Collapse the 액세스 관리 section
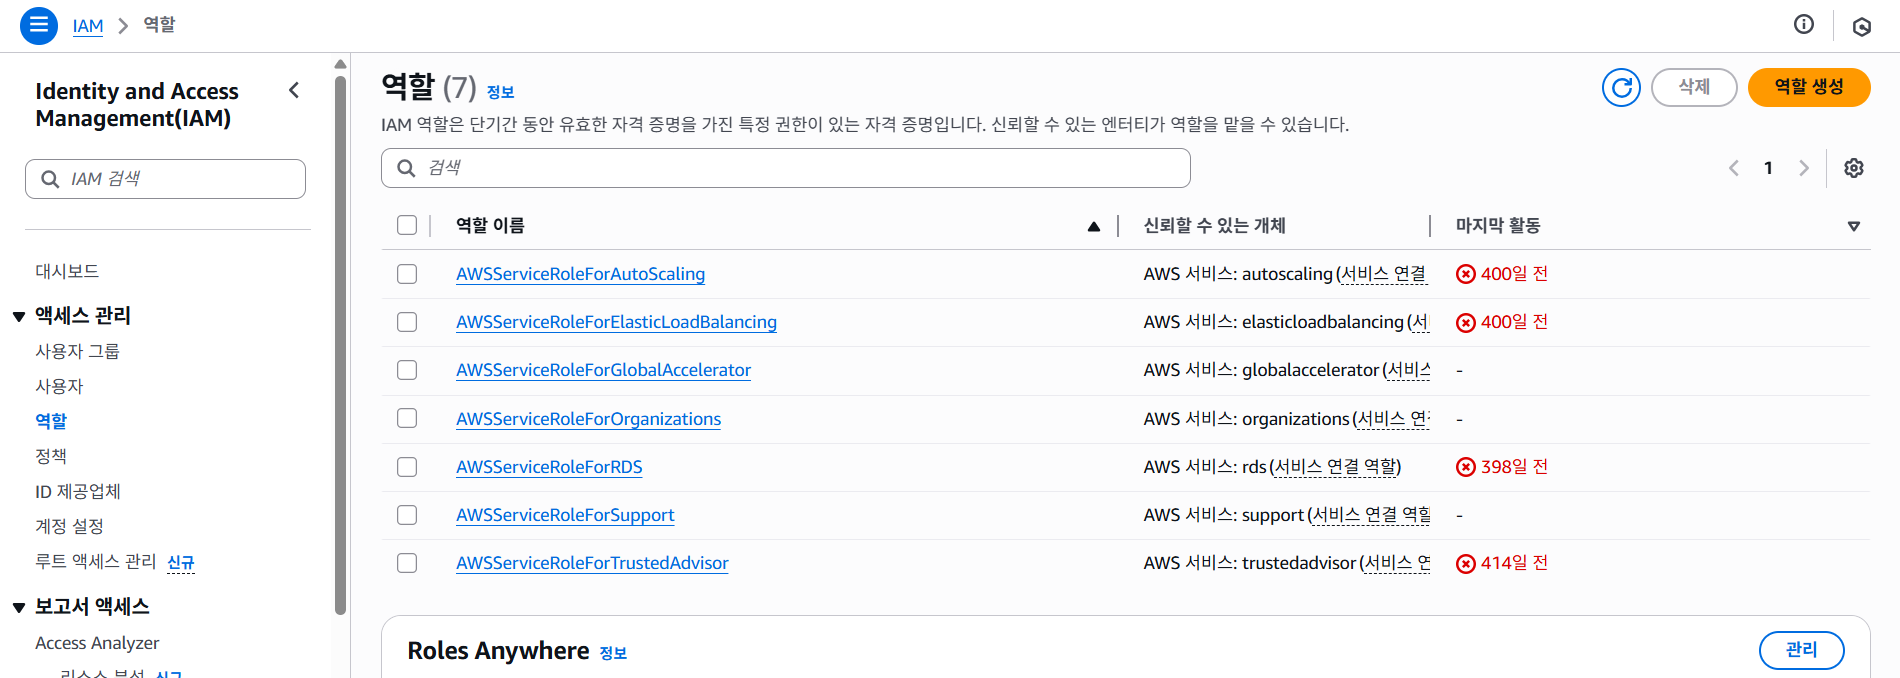 coord(19,317)
